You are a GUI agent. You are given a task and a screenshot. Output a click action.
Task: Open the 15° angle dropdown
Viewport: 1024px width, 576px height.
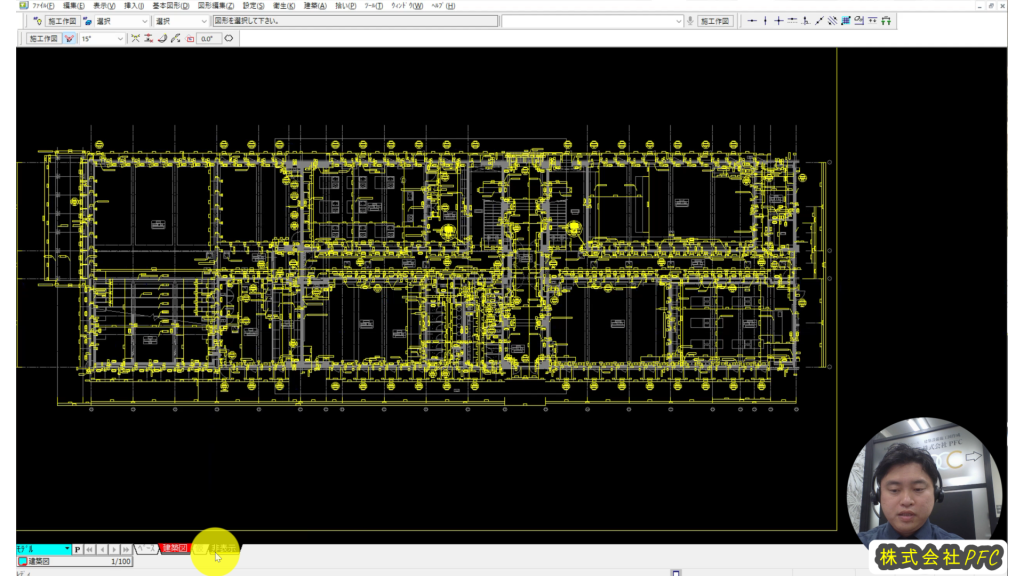121,39
